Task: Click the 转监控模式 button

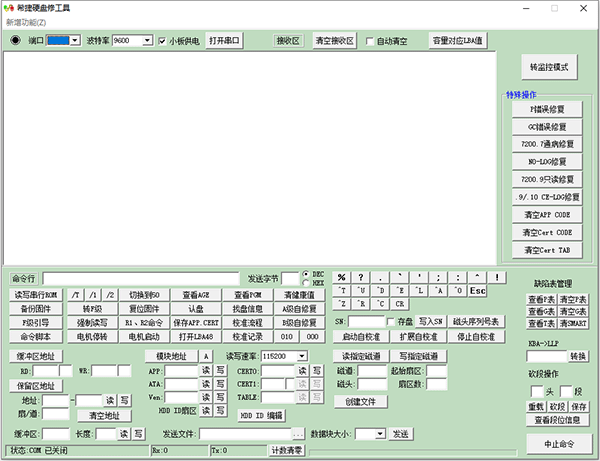Action: (x=548, y=67)
